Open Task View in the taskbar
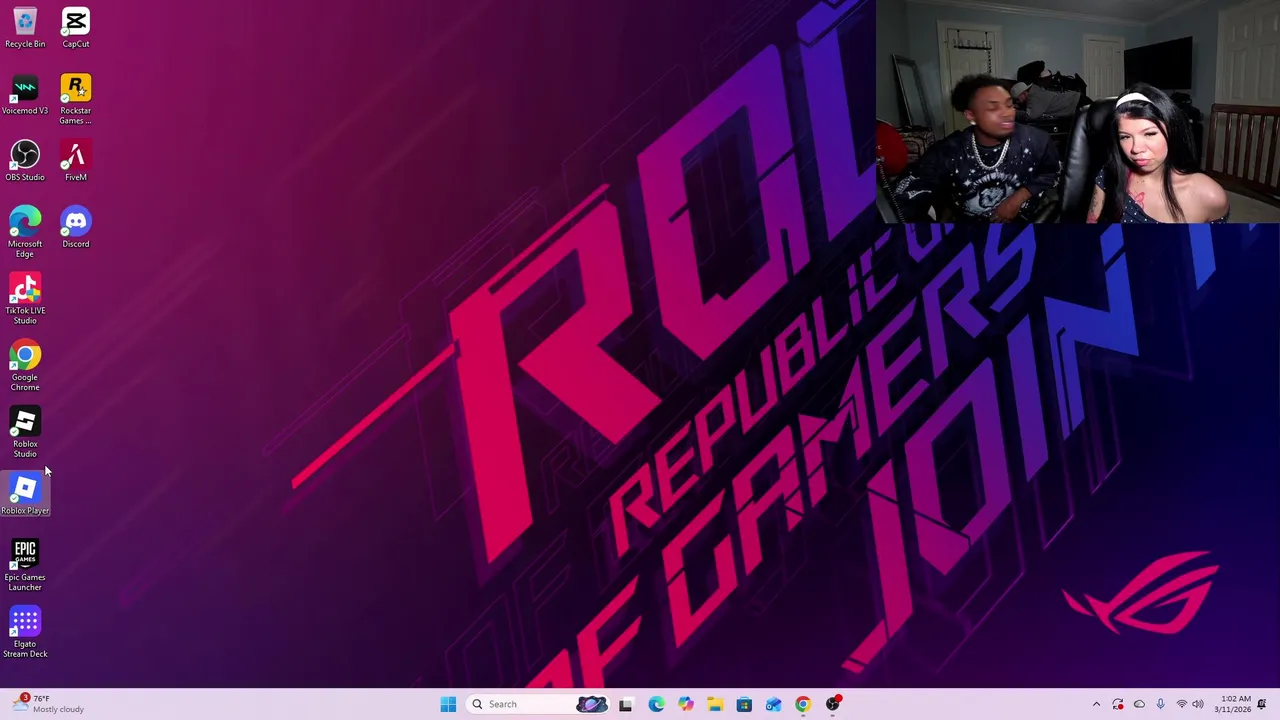 click(x=625, y=704)
